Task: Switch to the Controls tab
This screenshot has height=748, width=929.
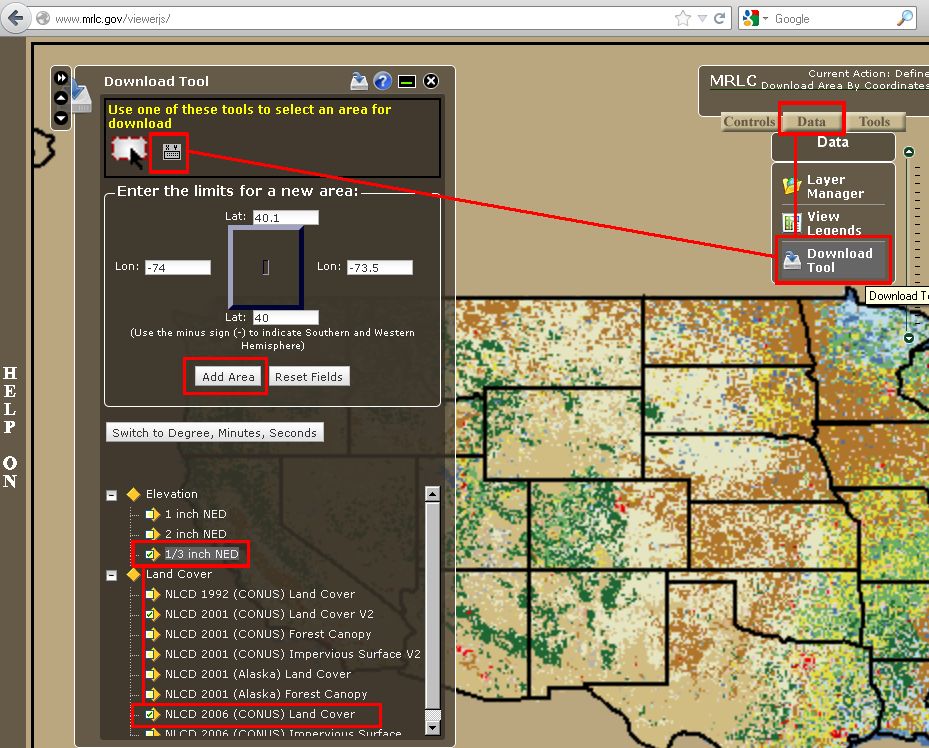Action: click(749, 122)
